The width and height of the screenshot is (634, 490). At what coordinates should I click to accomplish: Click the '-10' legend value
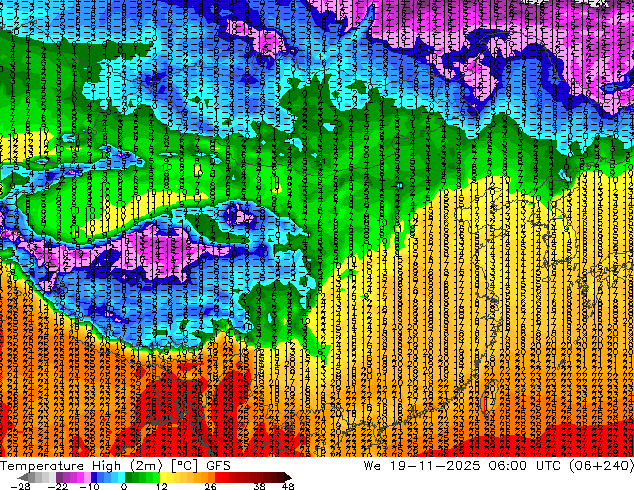point(89,486)
